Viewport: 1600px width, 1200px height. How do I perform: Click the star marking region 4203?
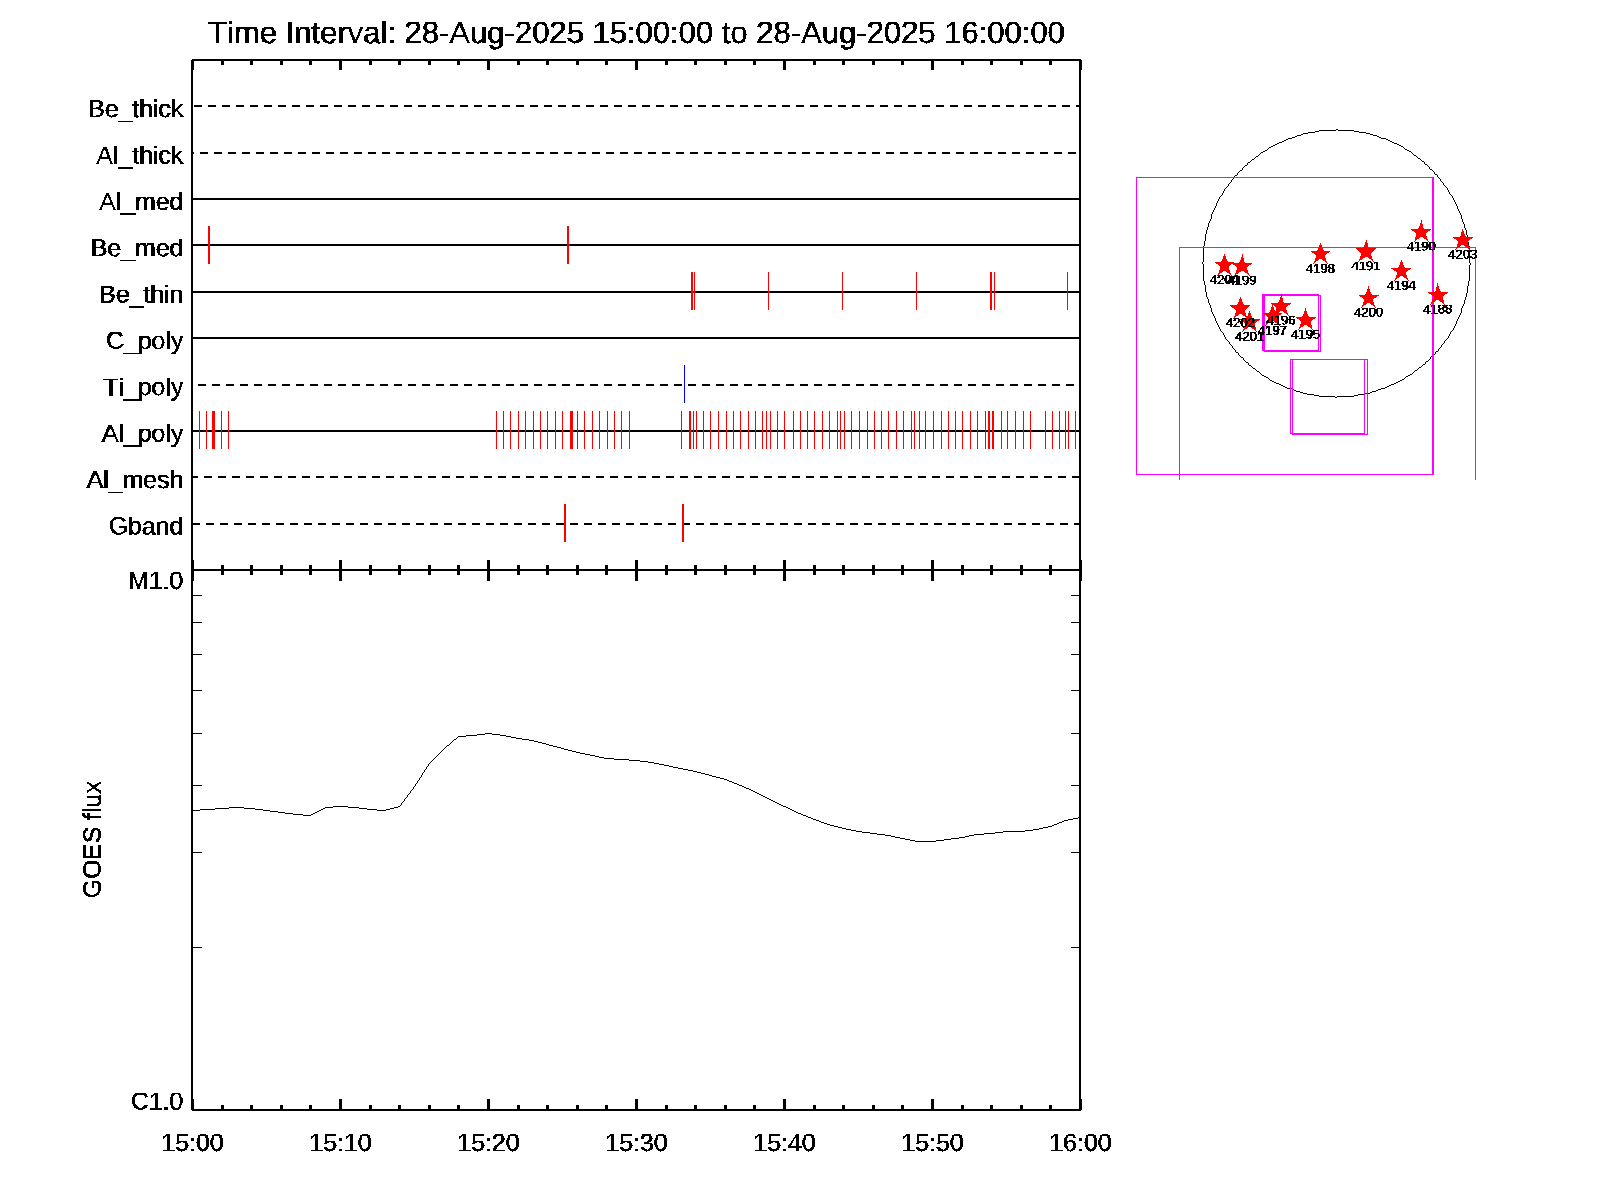1463,240
